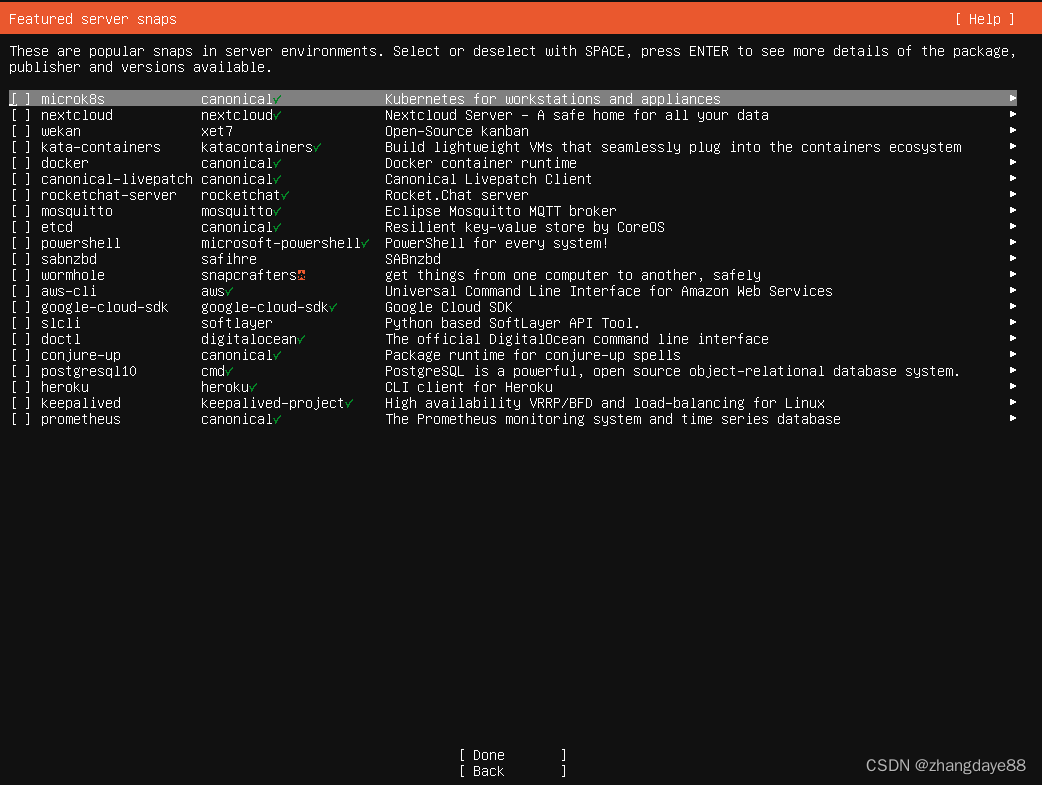
Task: Expand the wekan row details arrow
Action: coord(1013,130)
